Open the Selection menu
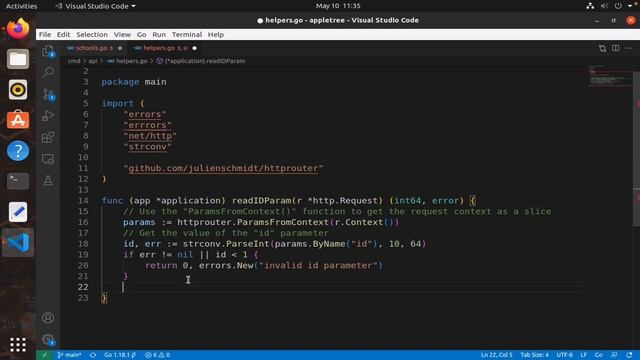Image resolution: width=640 pixels, height=360 pixels. [x=92, y=35]
